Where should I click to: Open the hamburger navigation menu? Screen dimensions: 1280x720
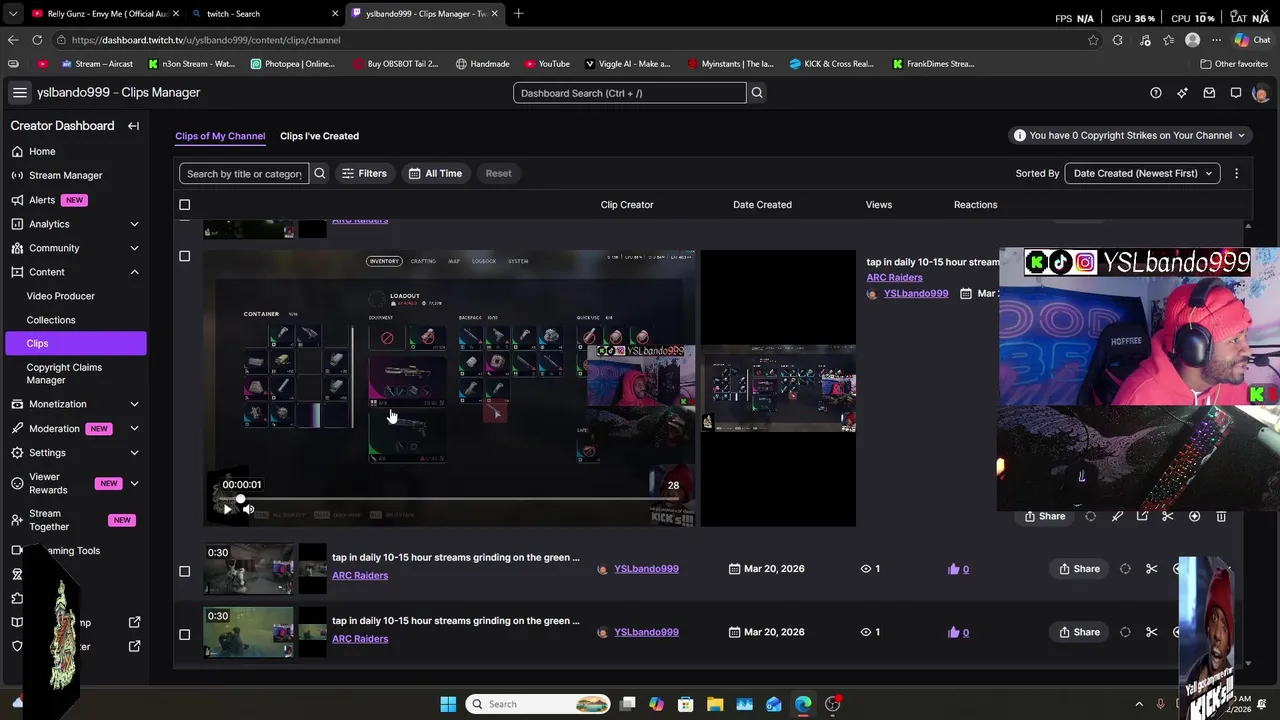point(19,92)
